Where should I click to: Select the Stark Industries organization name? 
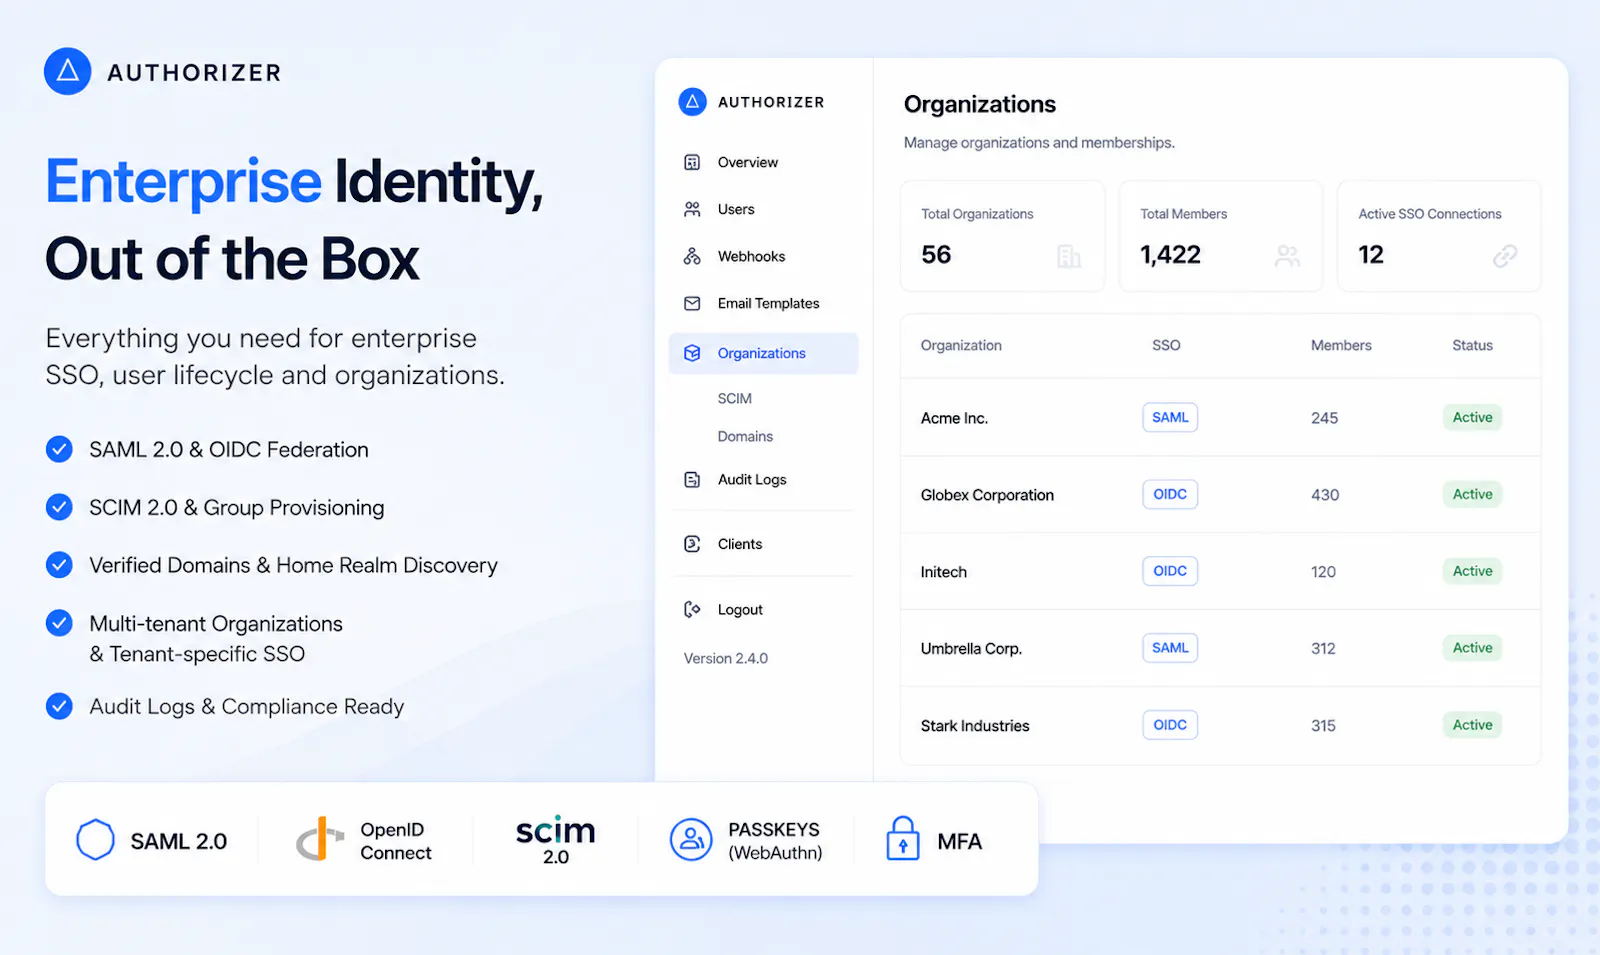pos(975,726)
